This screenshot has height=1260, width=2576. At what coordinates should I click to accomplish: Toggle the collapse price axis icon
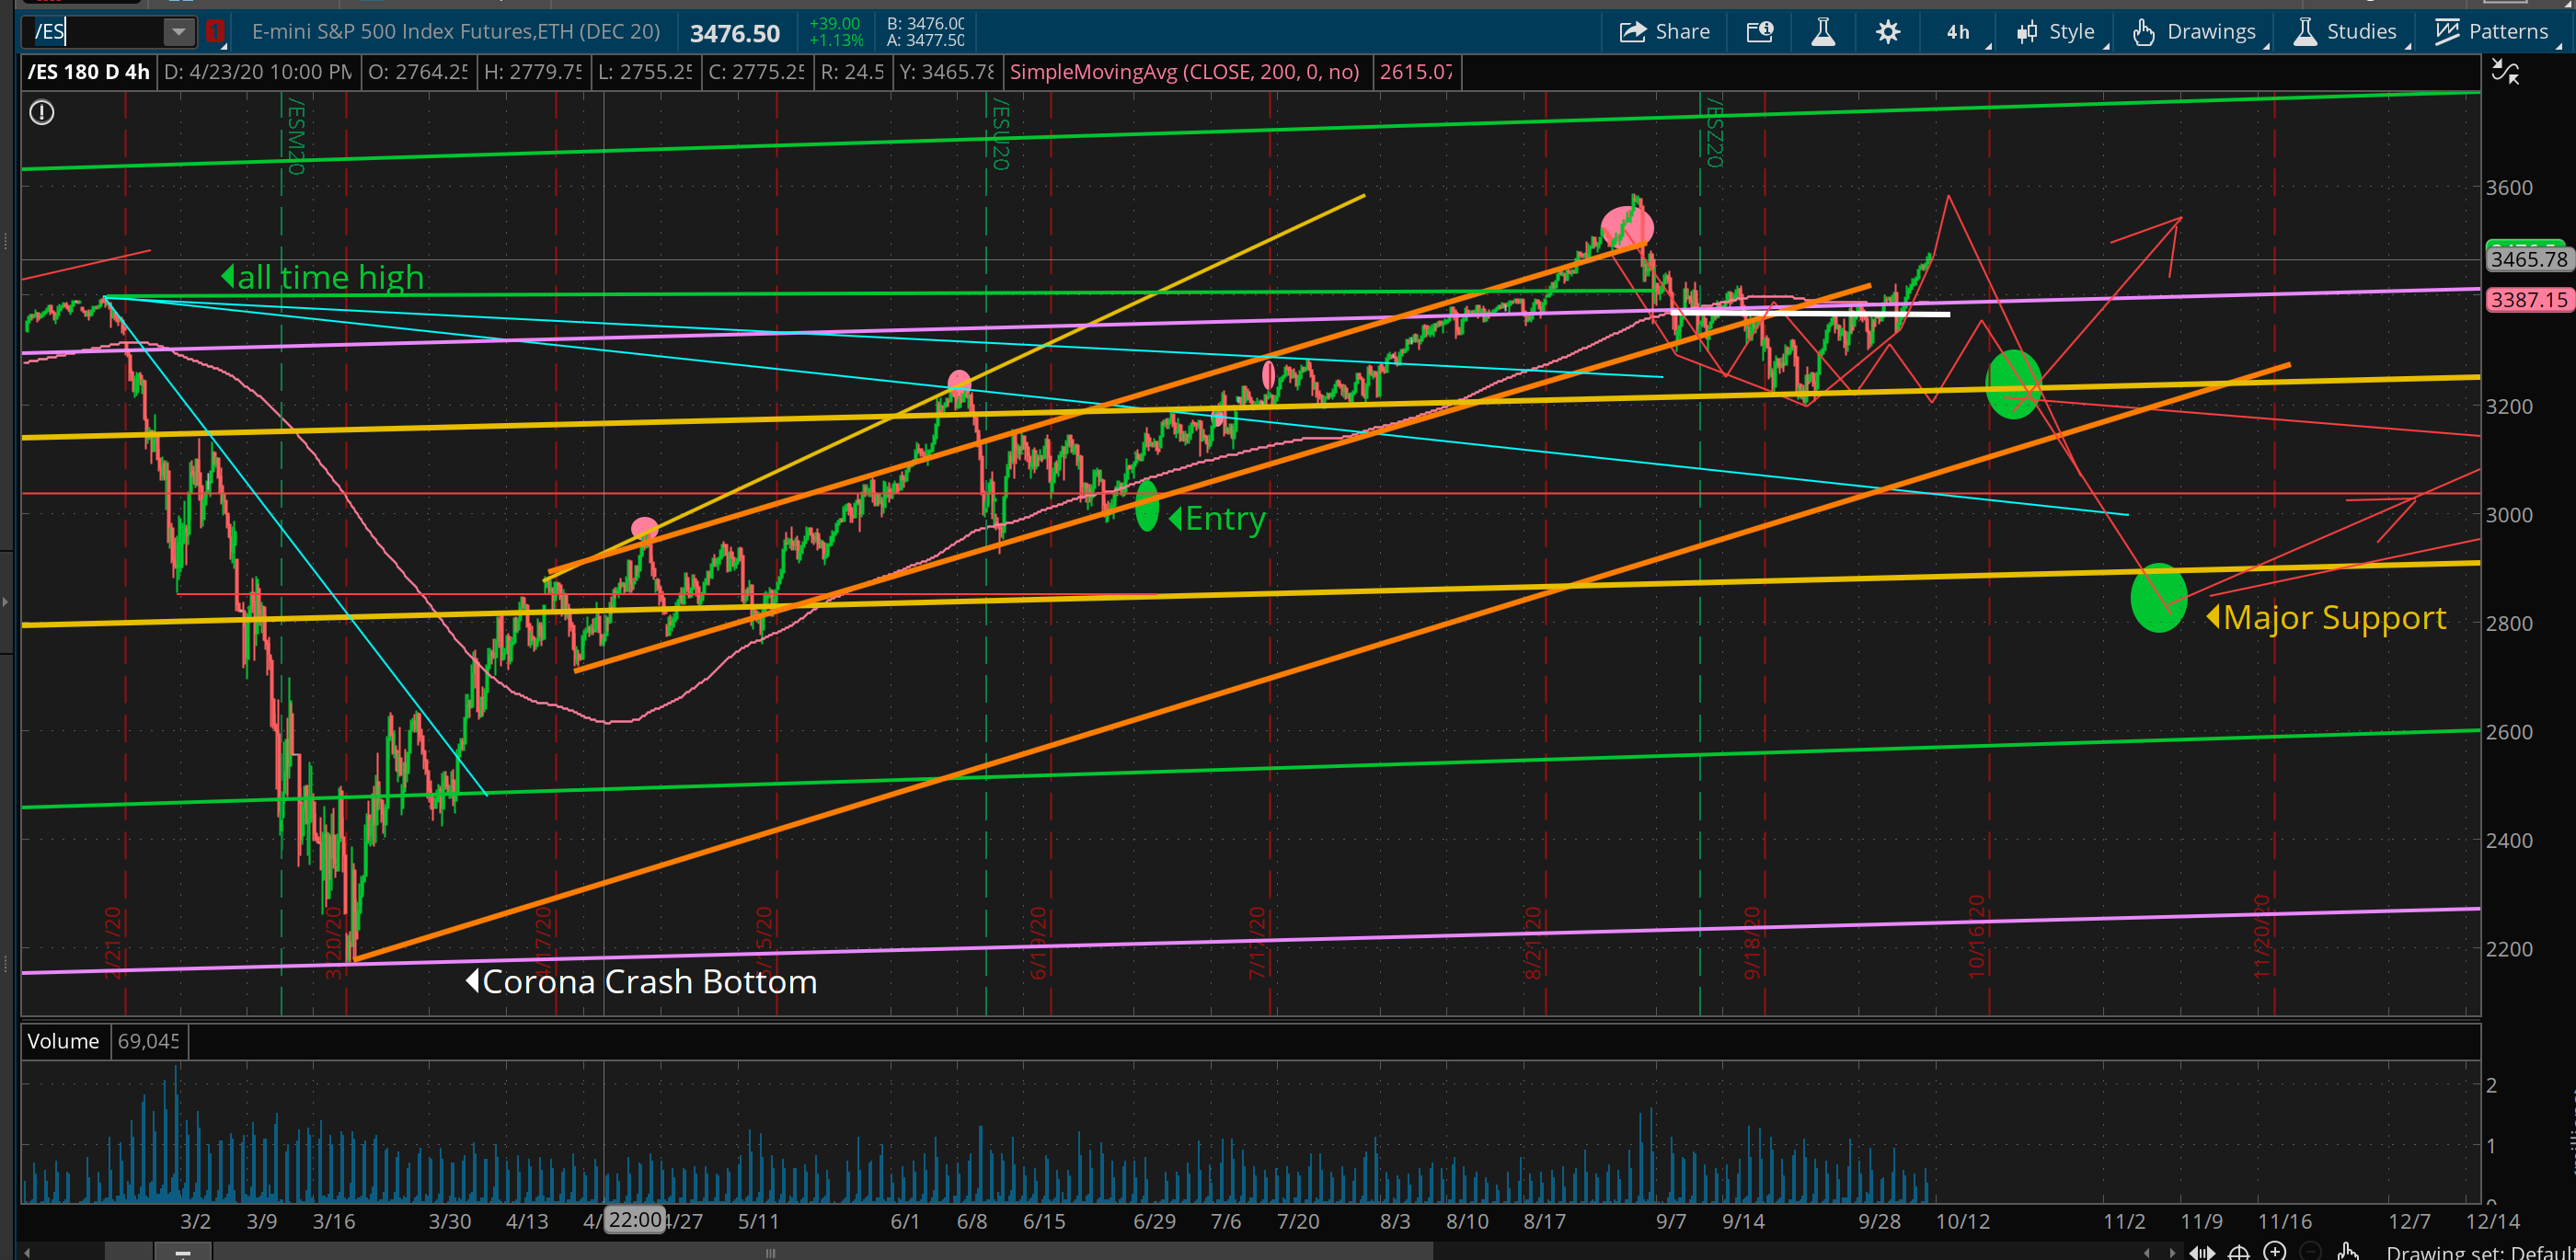pyautogui.click(x=2505, y=71)
